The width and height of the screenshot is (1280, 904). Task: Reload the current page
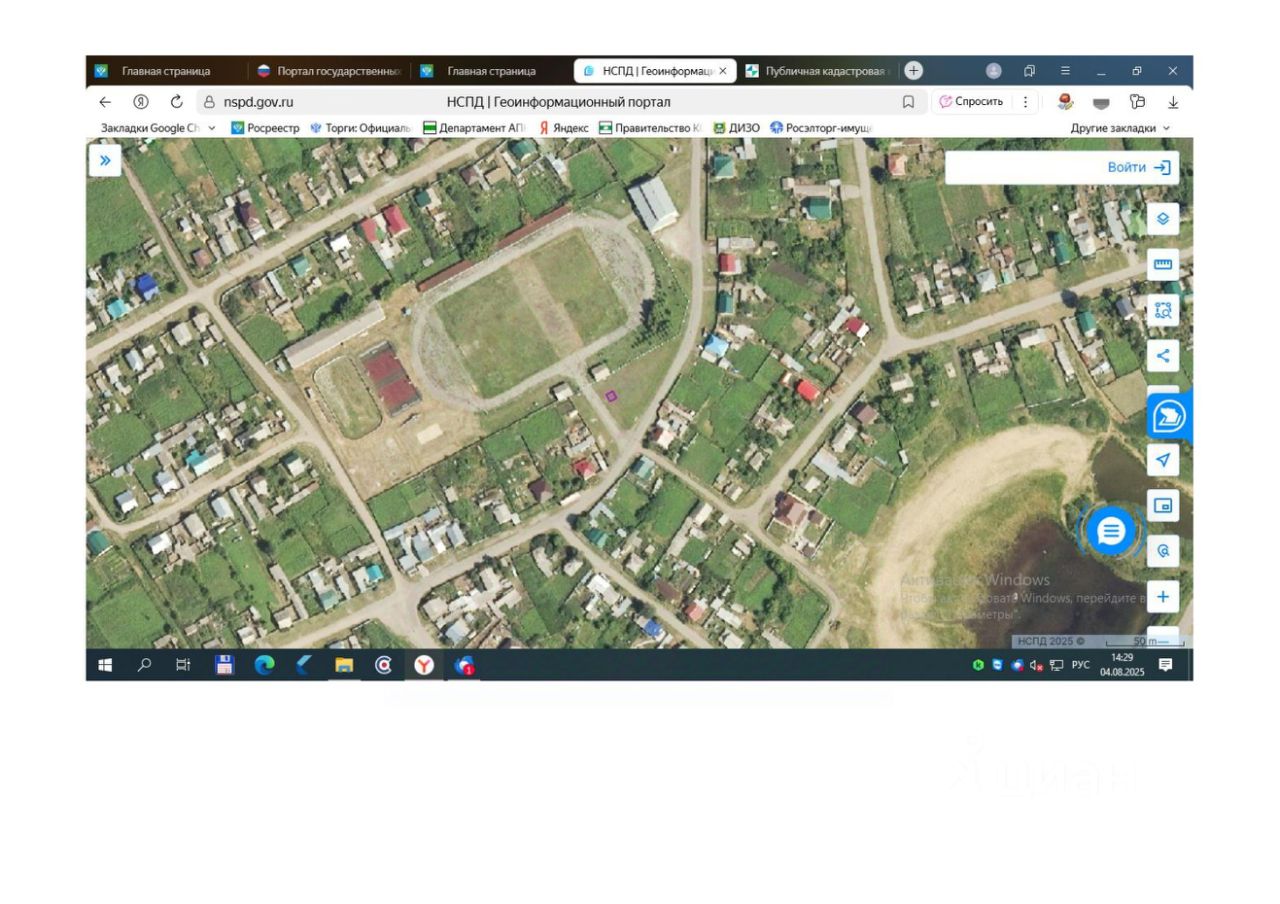[x=177, y=102]
